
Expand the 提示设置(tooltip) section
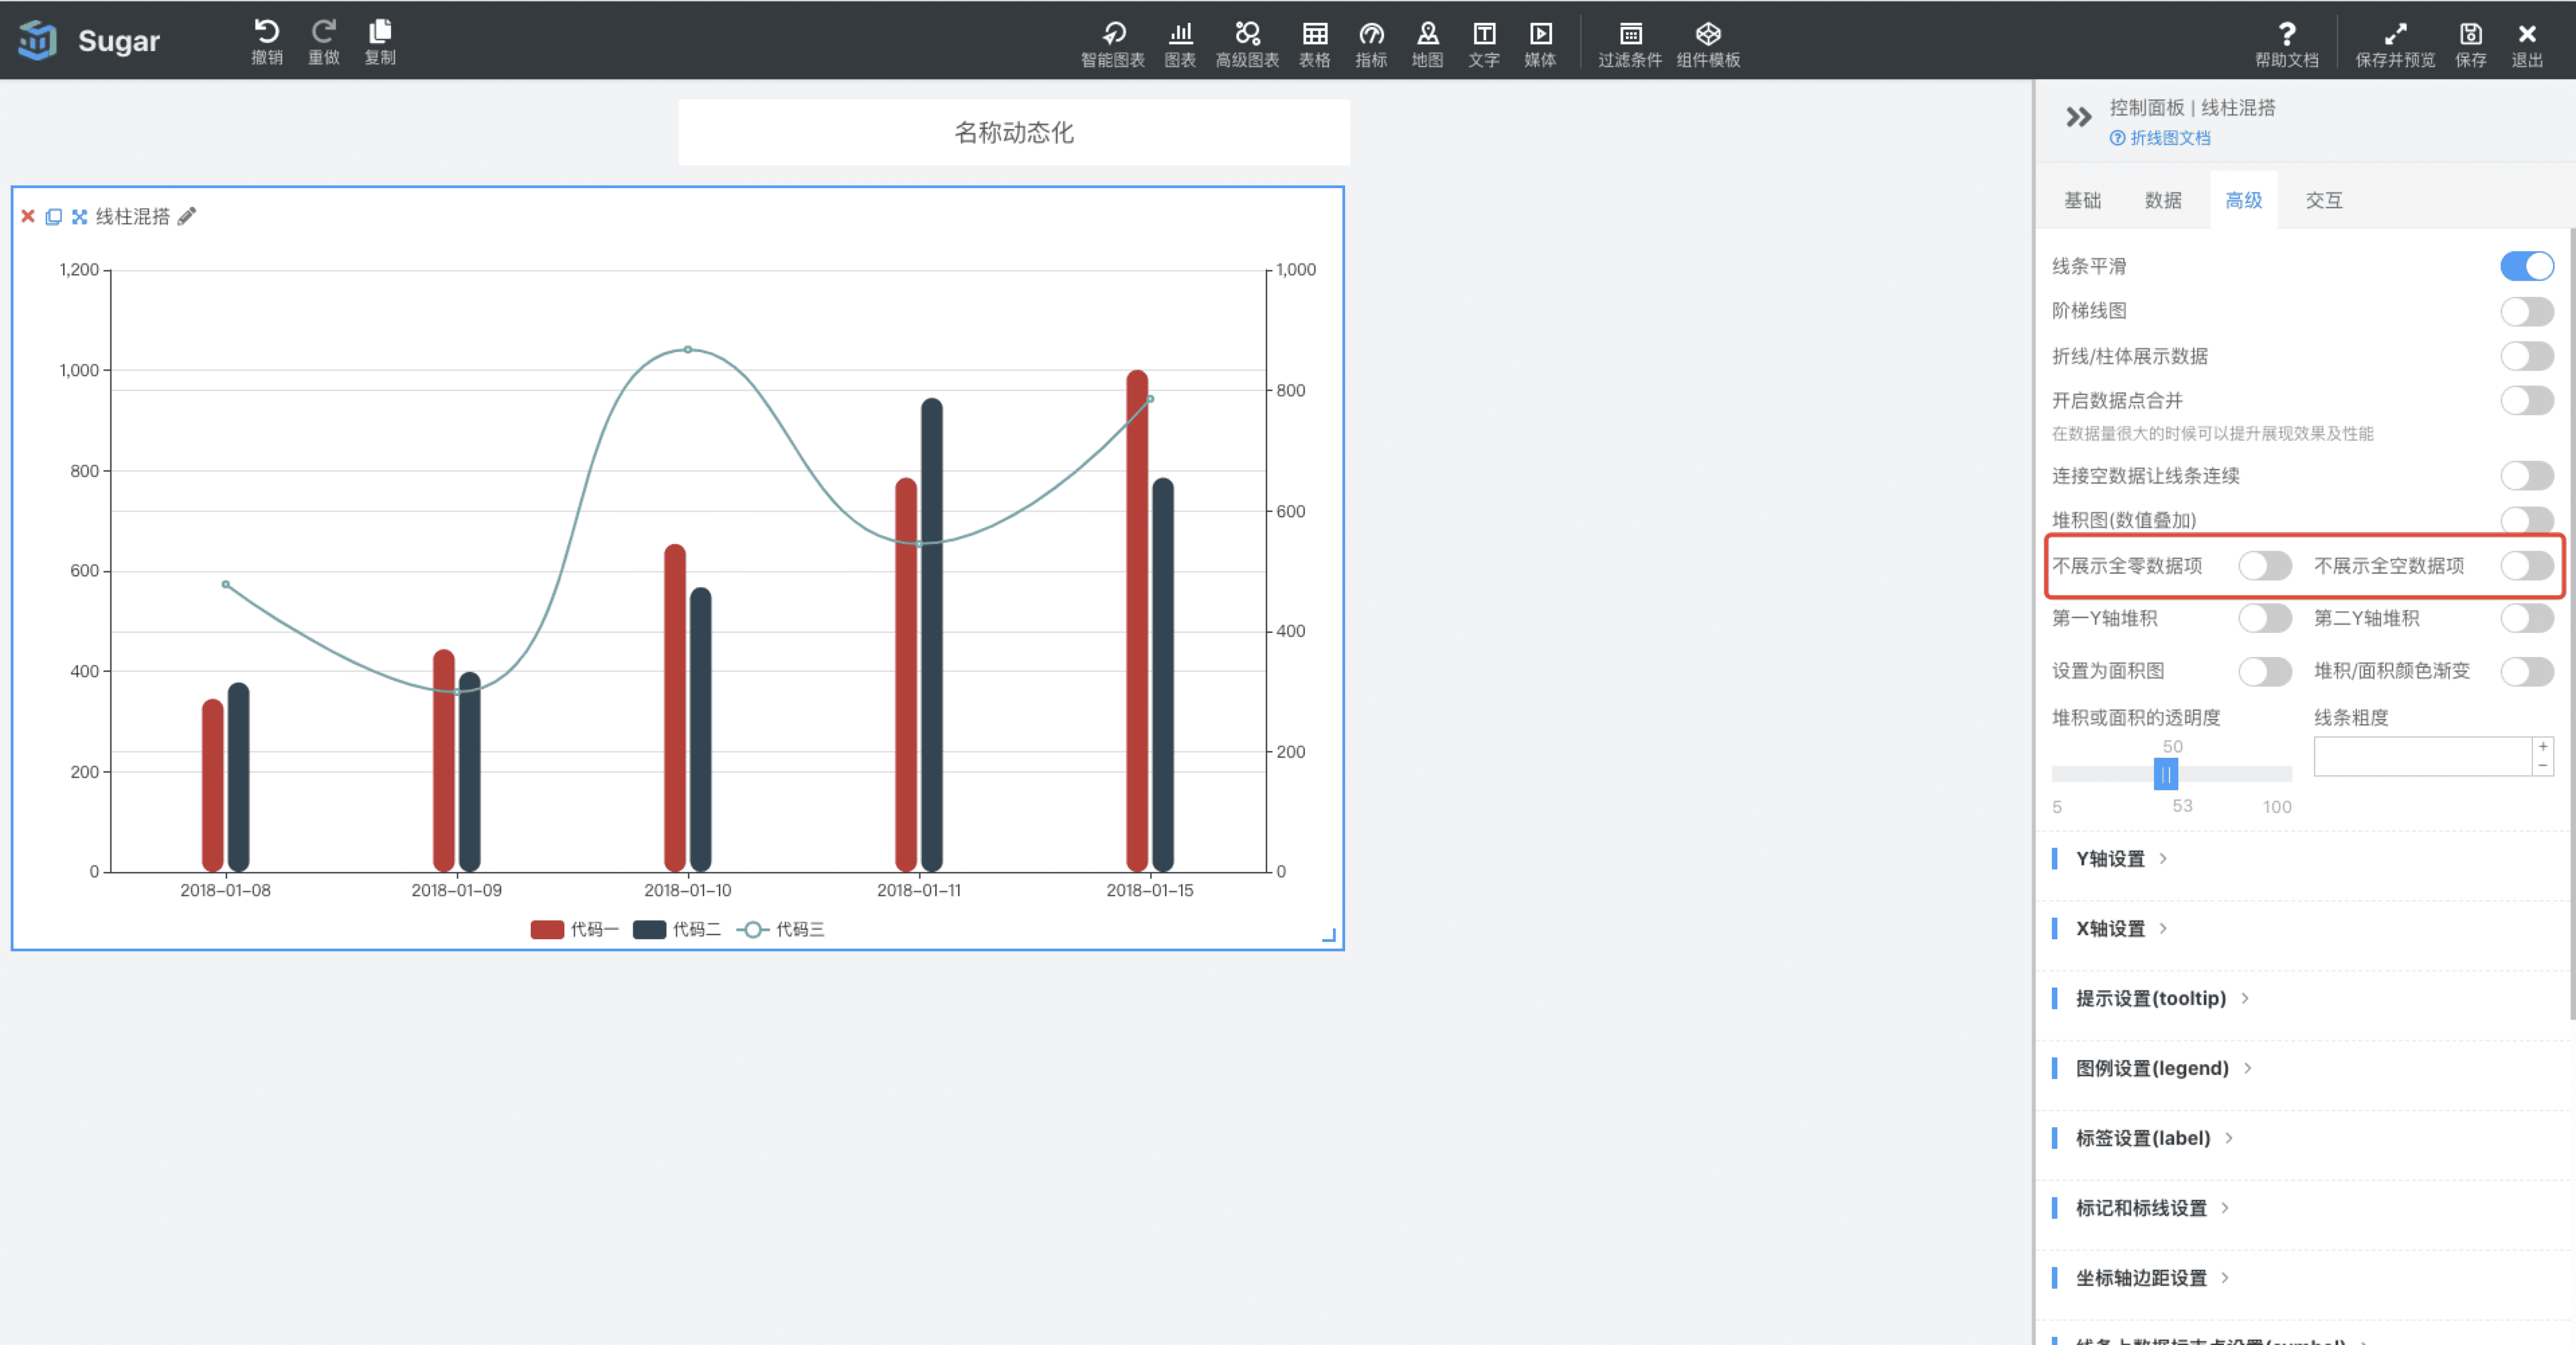pos(2150,998)
